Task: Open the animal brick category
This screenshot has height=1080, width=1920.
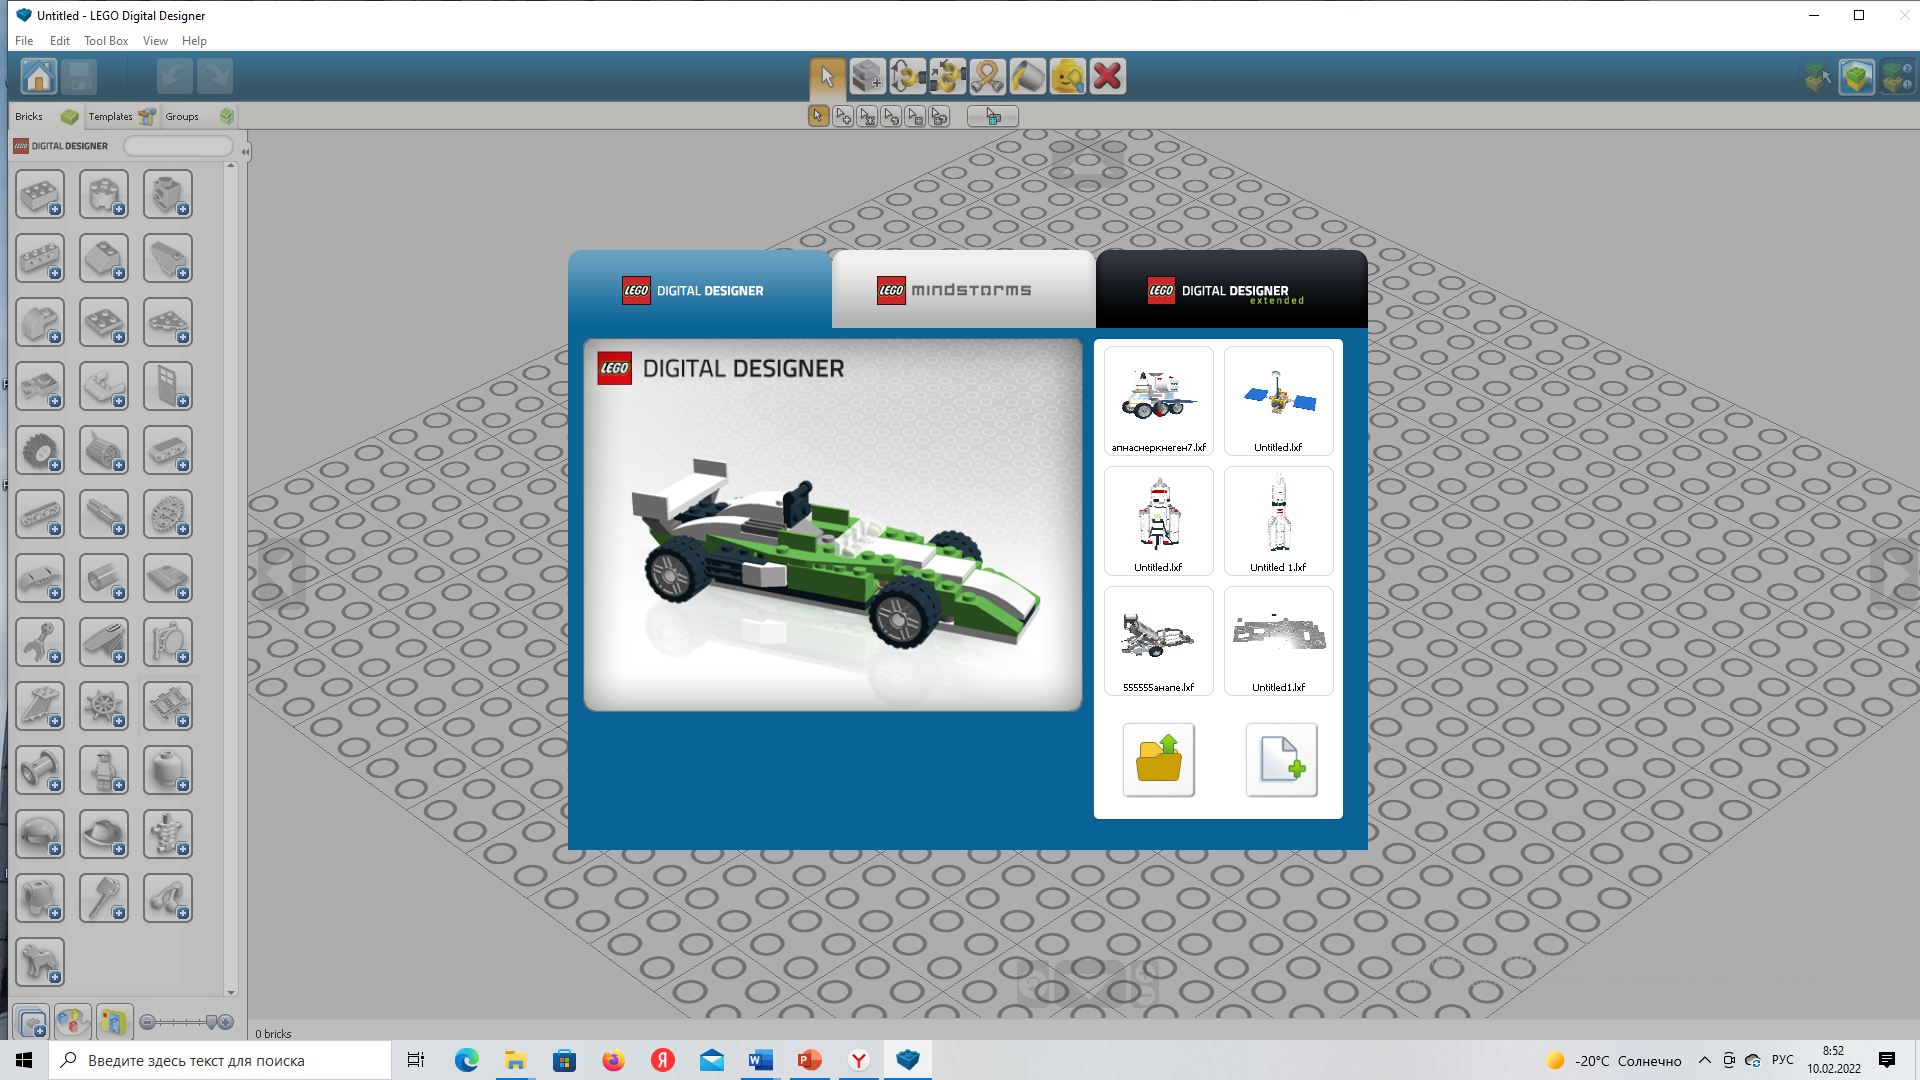Action: coord(40,963)
